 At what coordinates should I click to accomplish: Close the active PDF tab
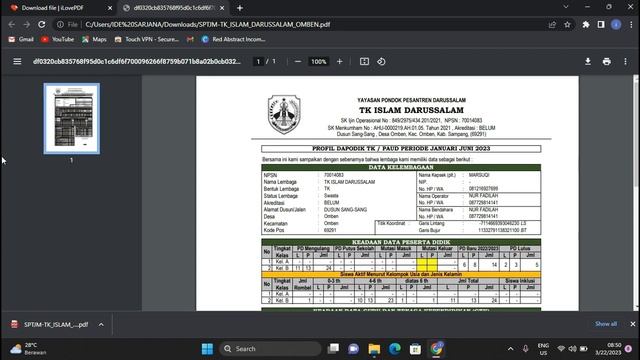[x=222, y=8]
